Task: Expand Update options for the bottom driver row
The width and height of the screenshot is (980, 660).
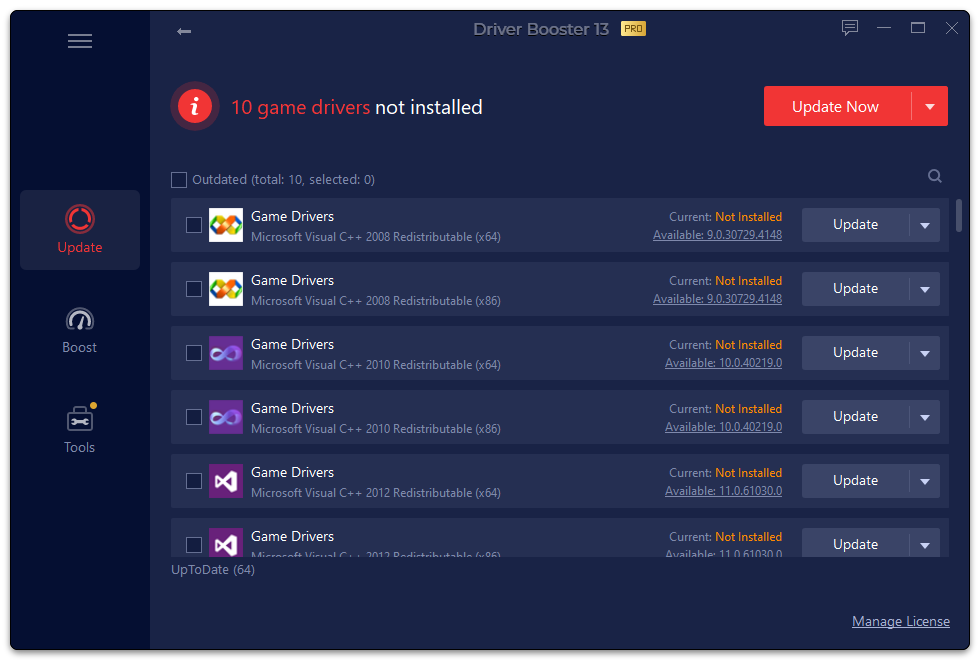Action: (x=925, y=544)
